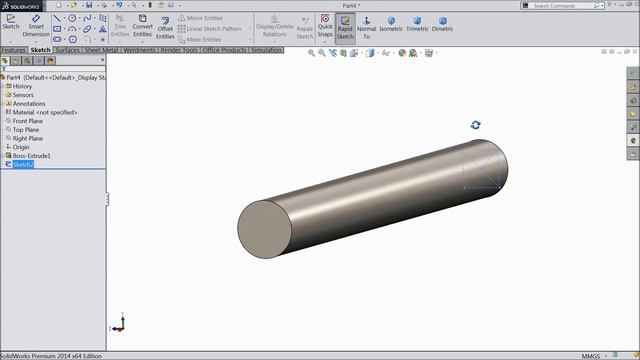Click Section View icon in view toolbar
The height and width of the screenshot is (360, 640).
click(x=343, y=53)
